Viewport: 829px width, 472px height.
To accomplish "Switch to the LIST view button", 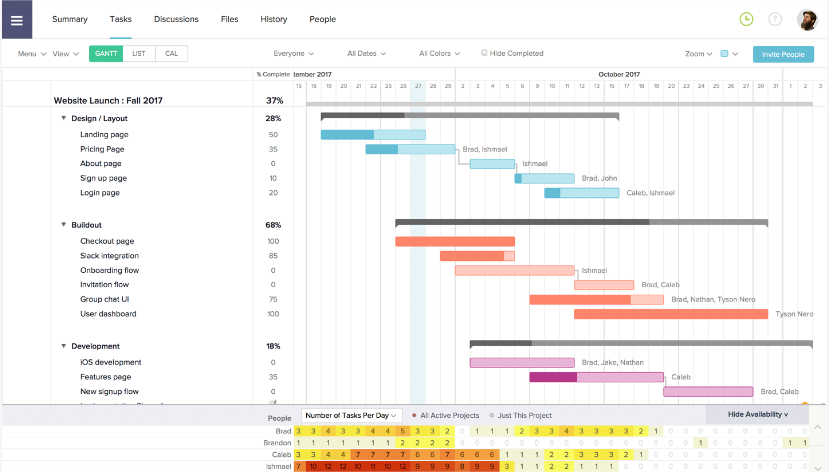I will 139,54.
